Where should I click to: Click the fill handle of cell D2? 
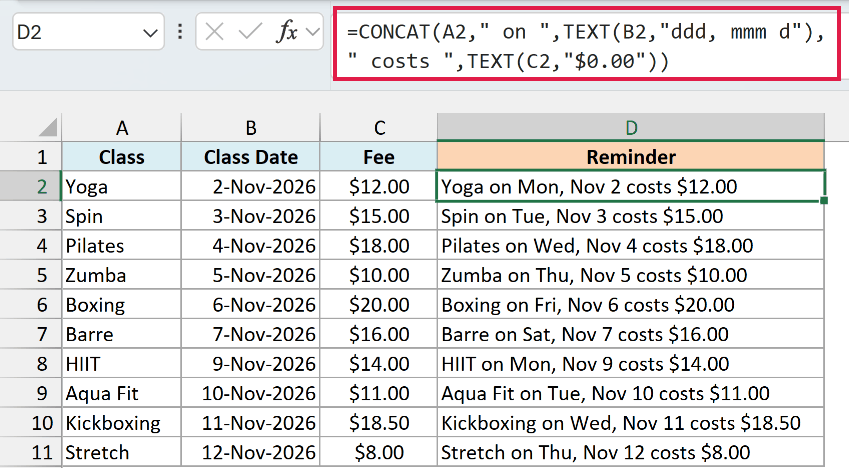(x=824, y=200)
